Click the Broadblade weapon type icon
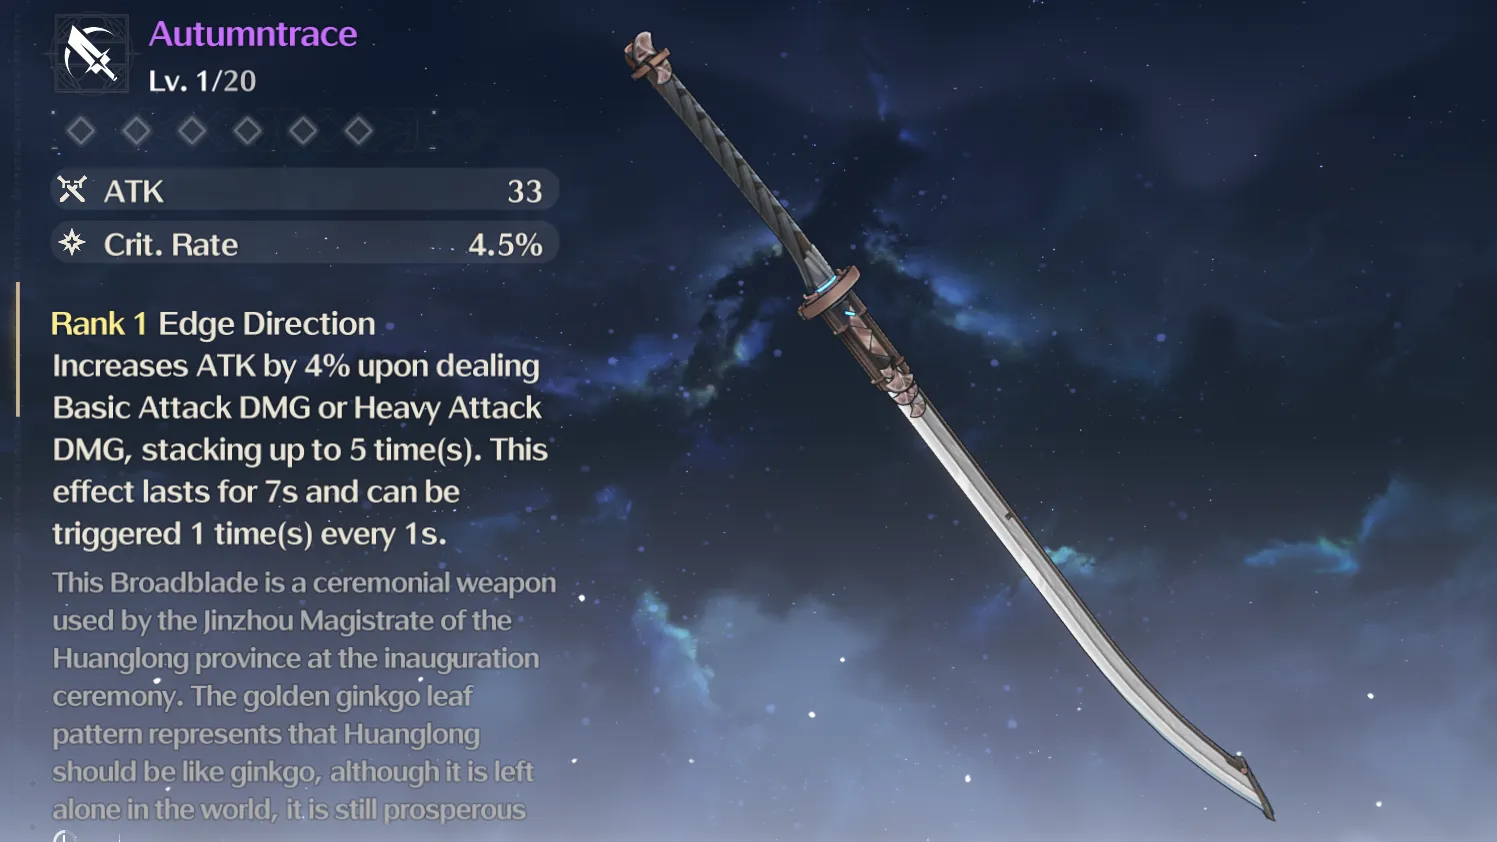The width and height of the screenshot is (1497, 842). point(91,54)
